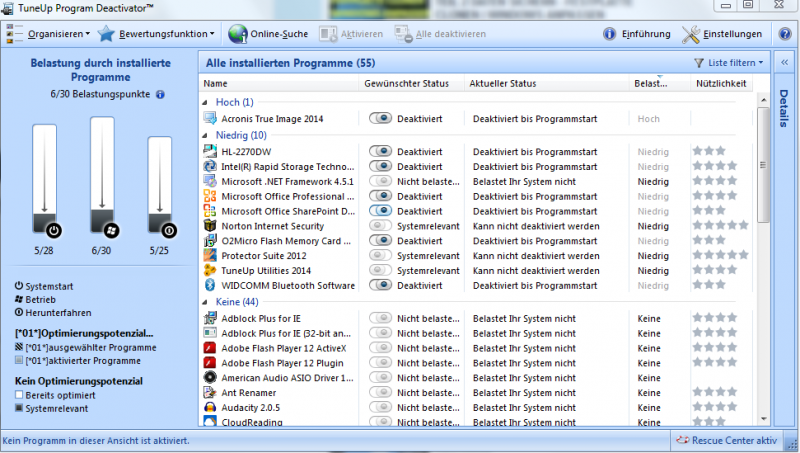The width and height of the screenshot is (800, 453).
Task: Toggle the HL-2270DW deactivation switch
Action: coord(381,152)
